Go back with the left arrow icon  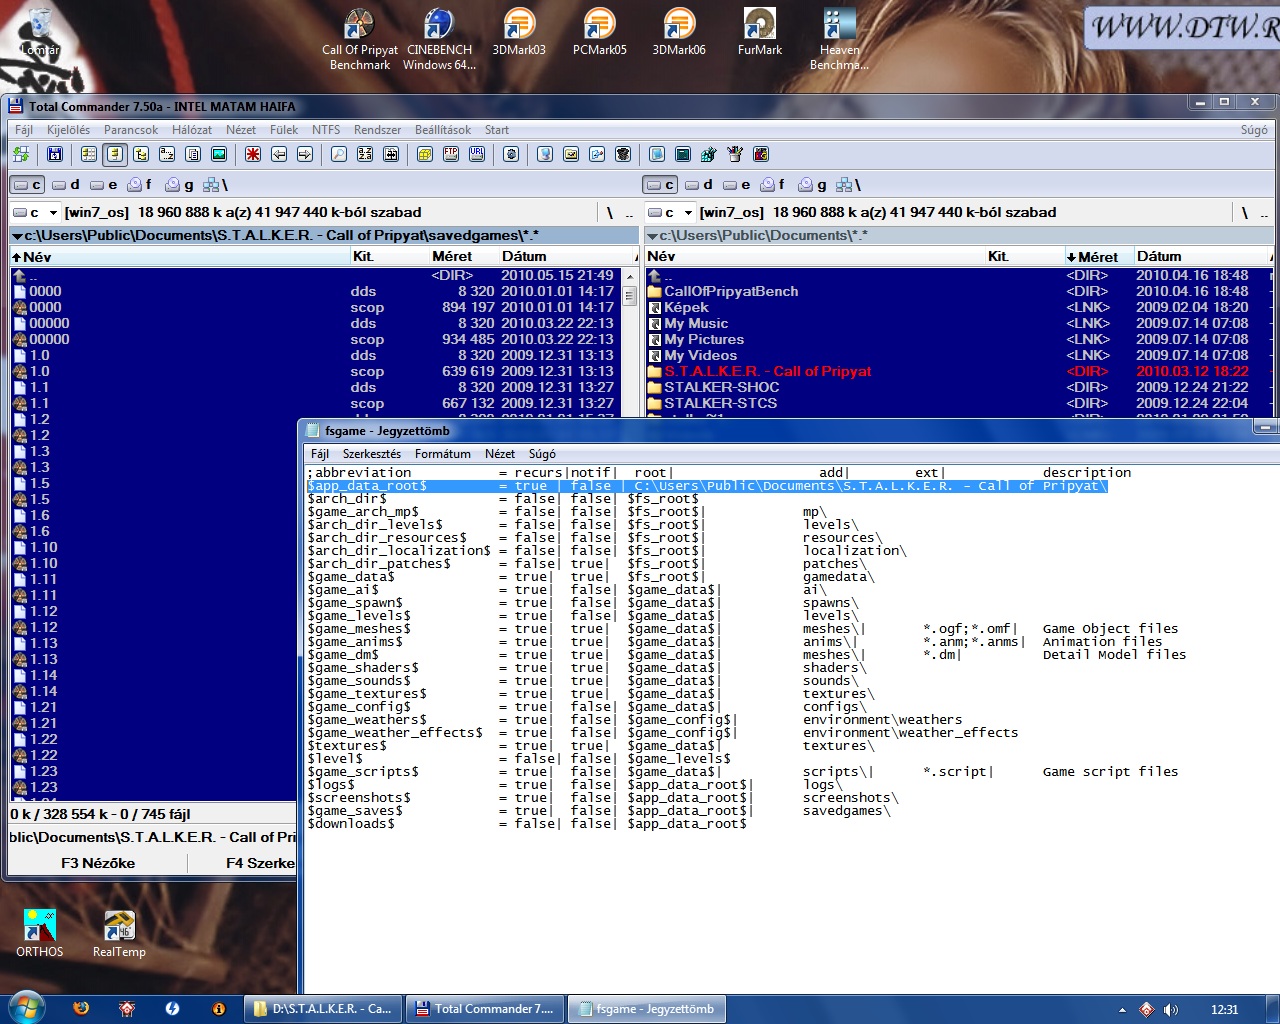tap(279, 154)
